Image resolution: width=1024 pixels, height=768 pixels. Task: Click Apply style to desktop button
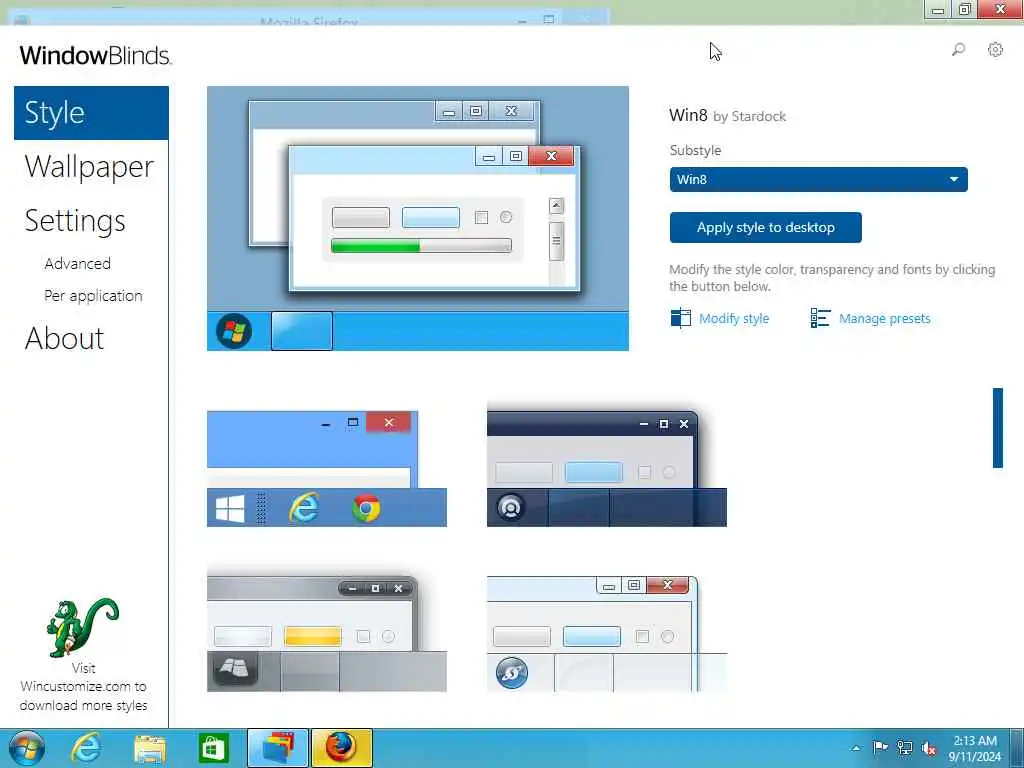pos(765,227)
